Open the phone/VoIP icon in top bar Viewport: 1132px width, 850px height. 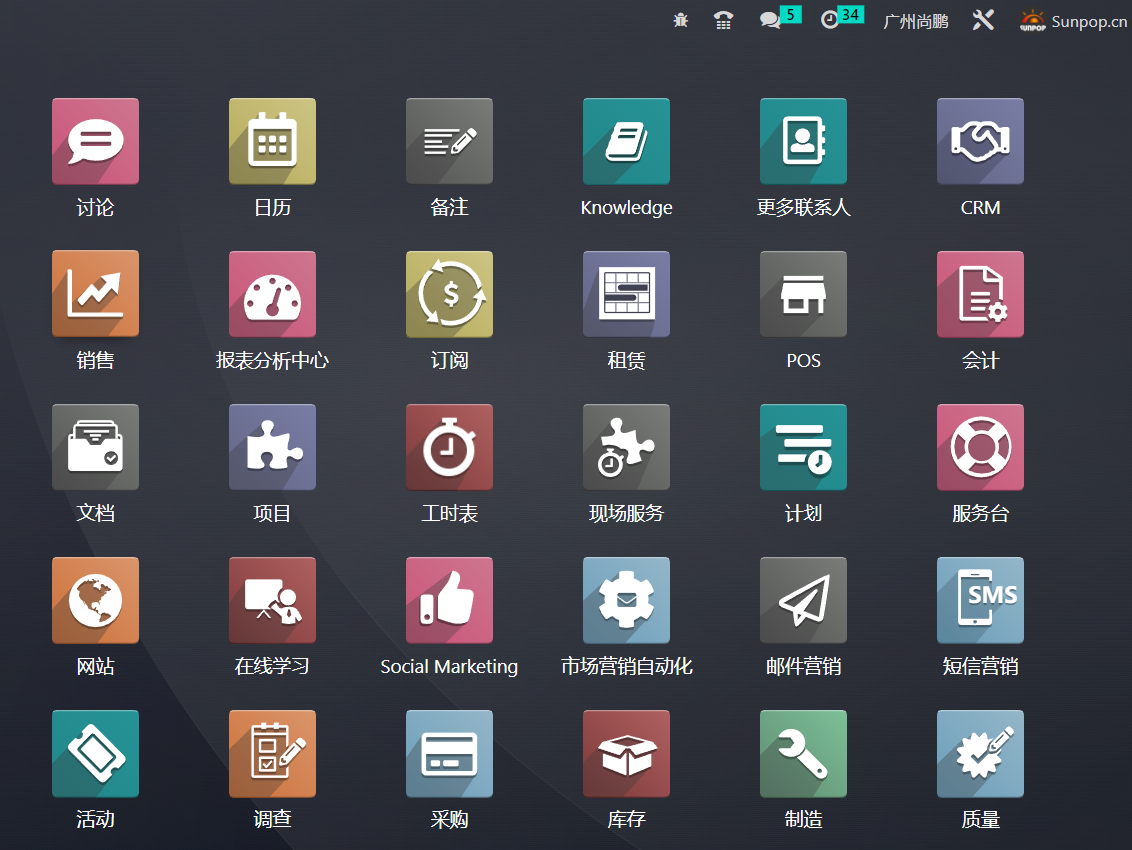724,20
